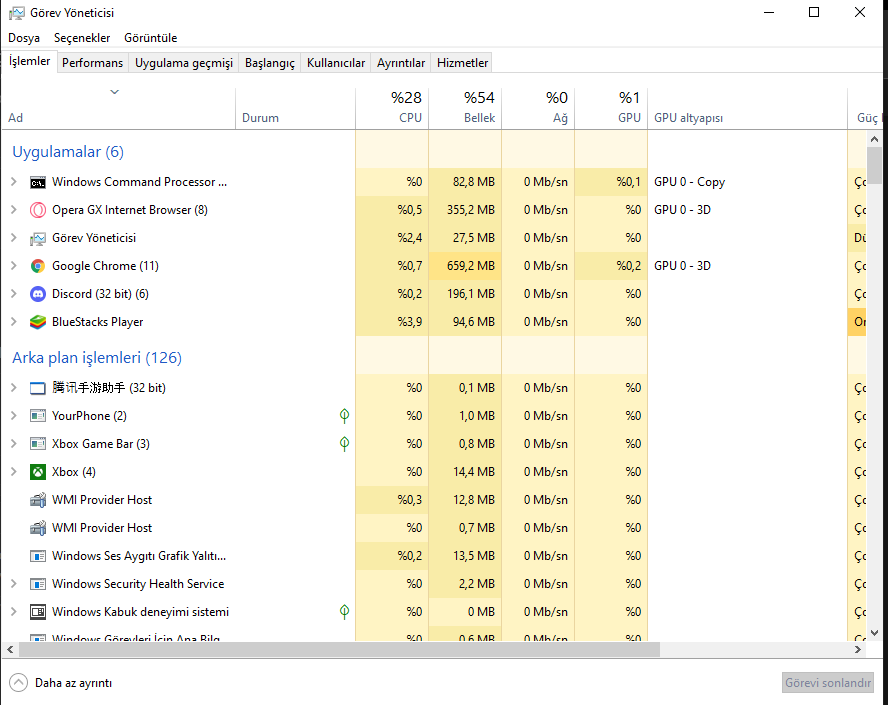Click the Görevi sonlandır button
This screenshot has height=705, width=888.
click(827, 683)
